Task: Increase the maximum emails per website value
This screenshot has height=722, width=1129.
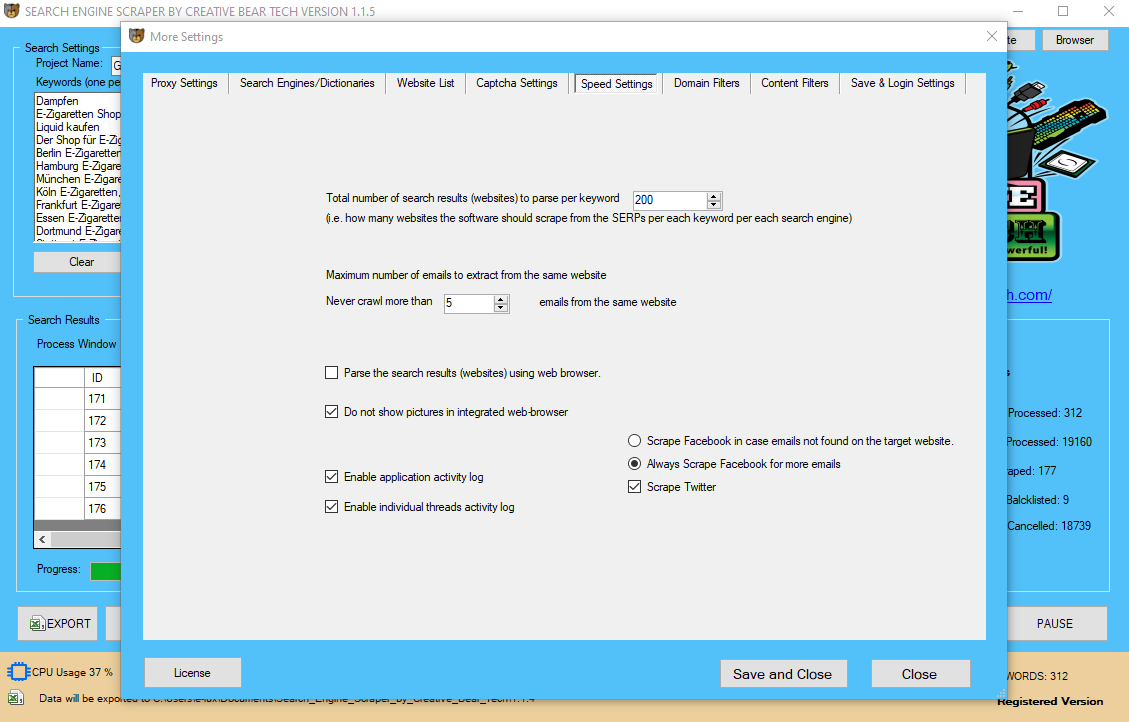Action: point(500,299)
